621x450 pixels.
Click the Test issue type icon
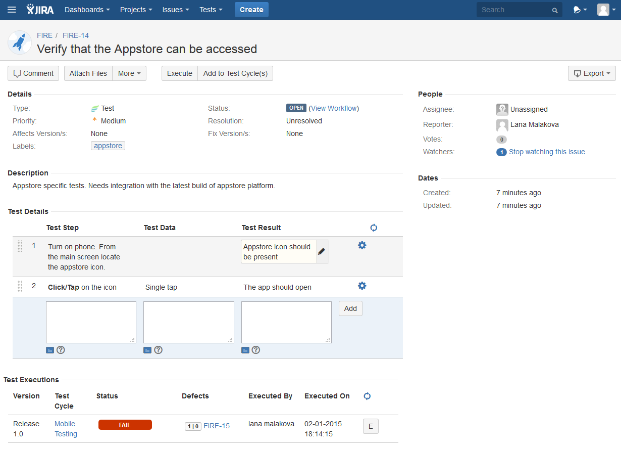(95, 109)
